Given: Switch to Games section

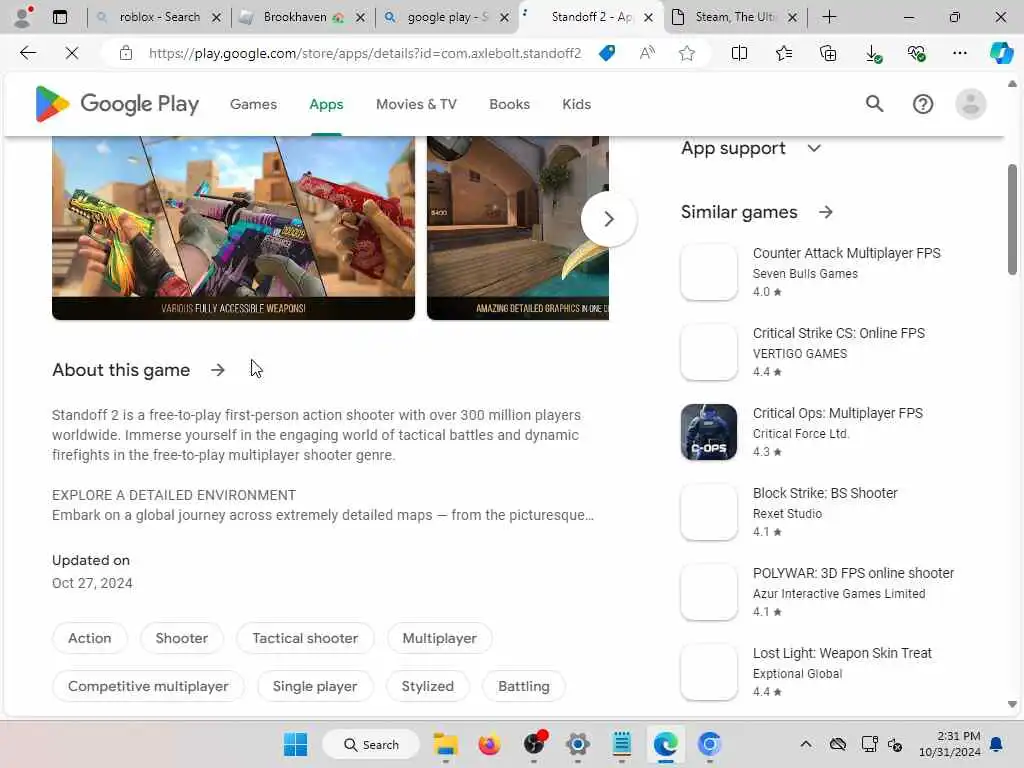Looking at the screenshot, I should pyautogui.click(x=253, y=104).
